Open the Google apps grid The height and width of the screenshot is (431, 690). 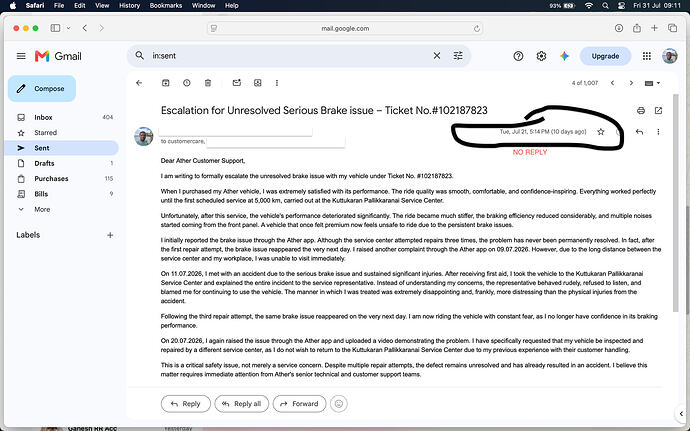[x=646, y=56]
